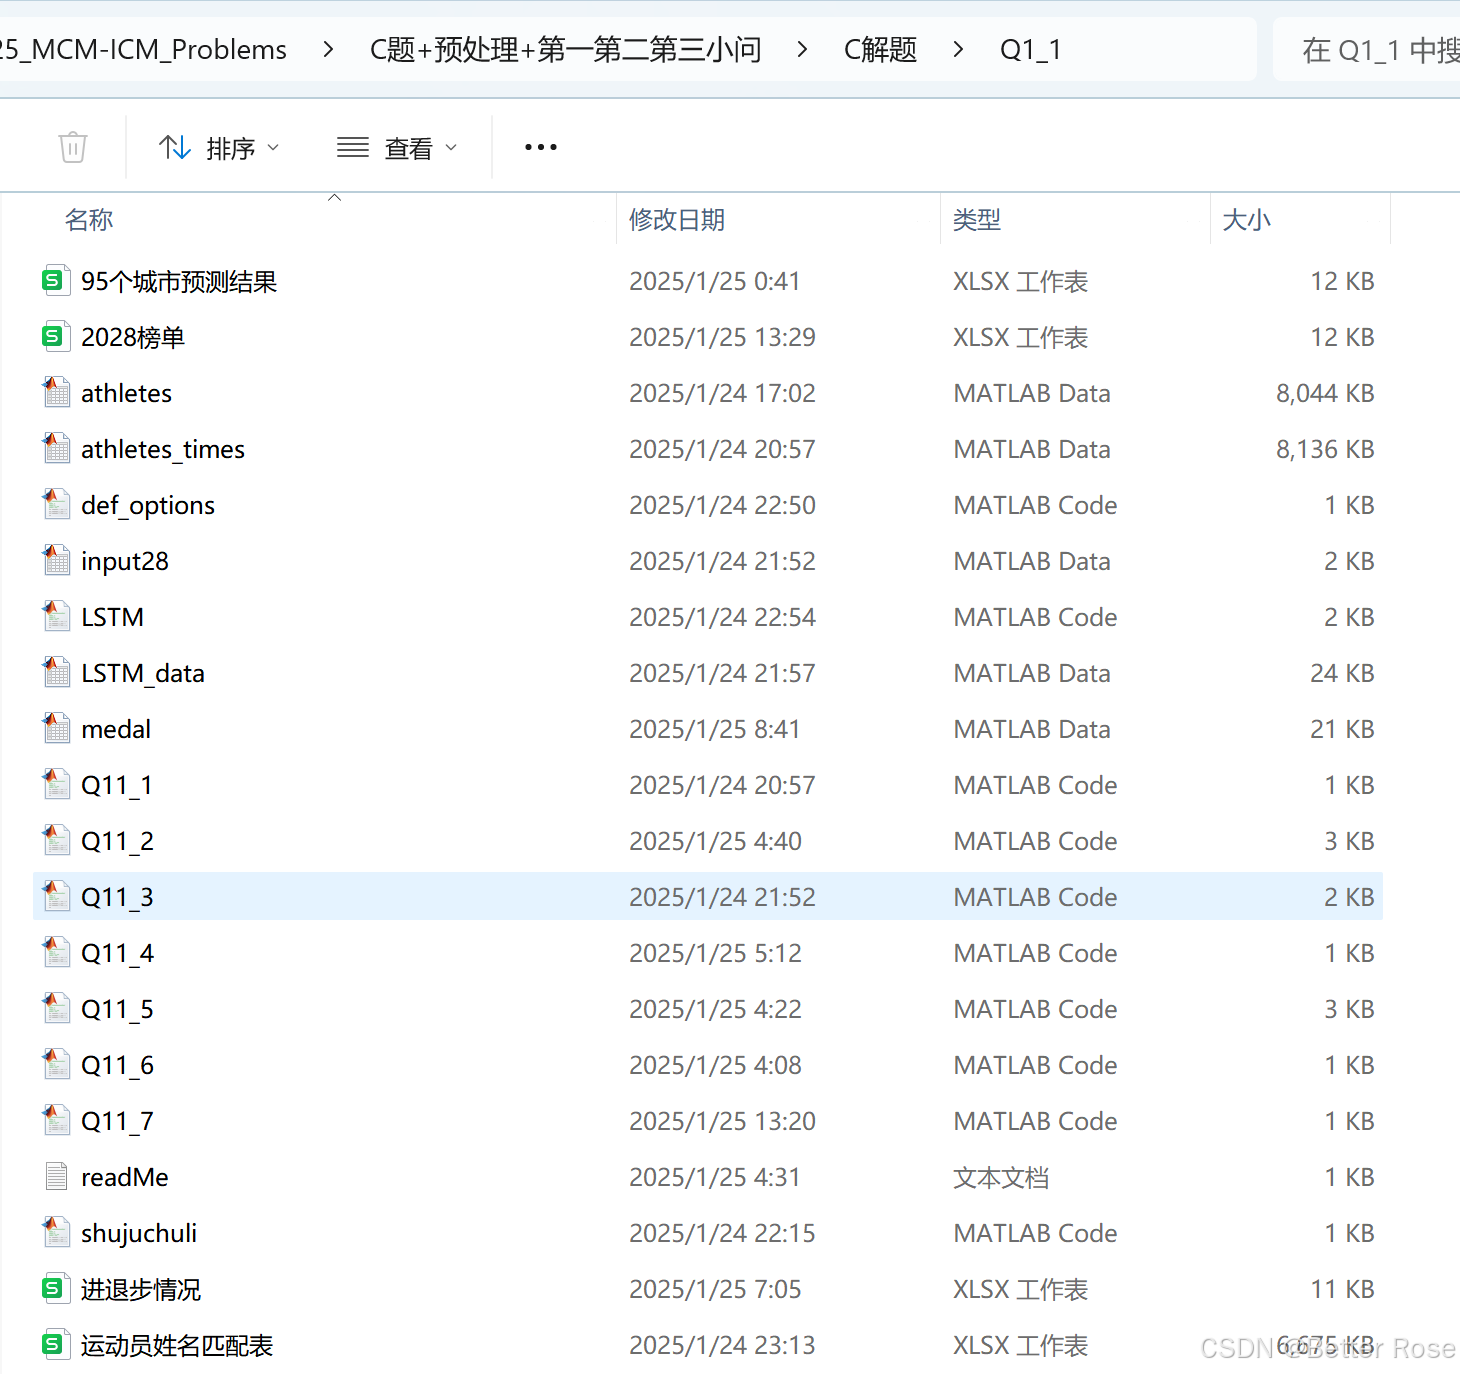The height and width of the screenshot is (1374, 1460).
Task: Select the def_options MATLAB code icon
Action: pyautogui.click(x=56, y=505)
